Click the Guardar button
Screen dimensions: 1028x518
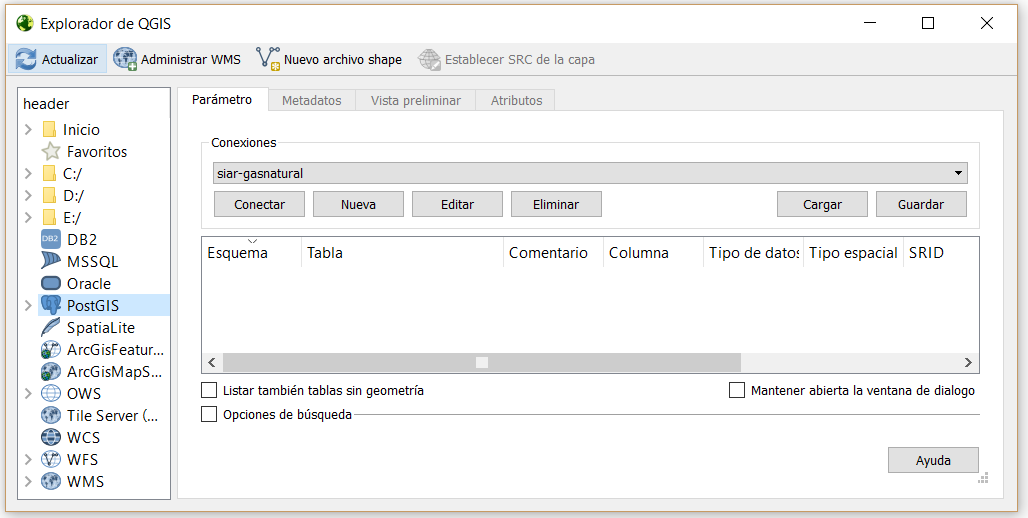click(921, 205)
